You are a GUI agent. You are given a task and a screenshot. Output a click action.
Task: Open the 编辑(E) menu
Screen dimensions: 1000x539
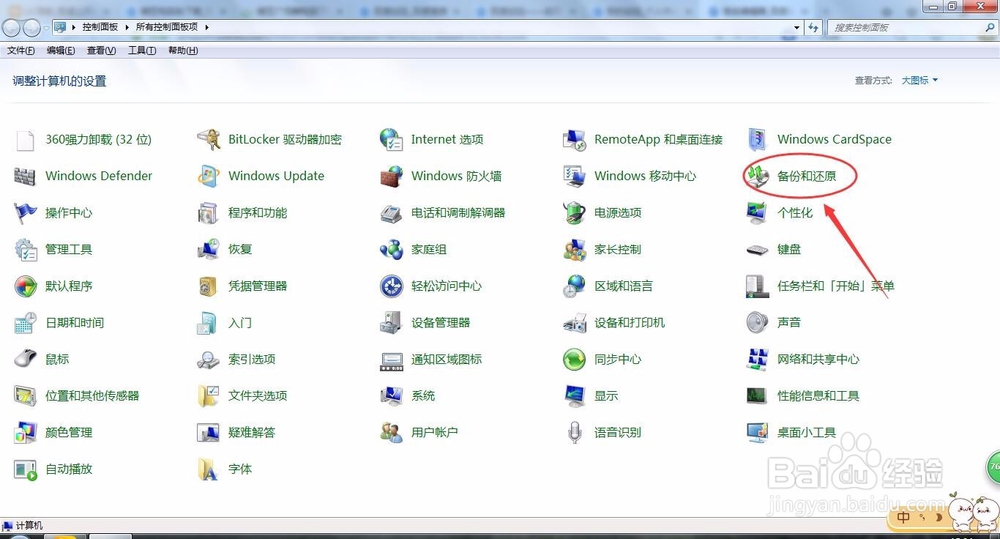[x=61, y=50]
